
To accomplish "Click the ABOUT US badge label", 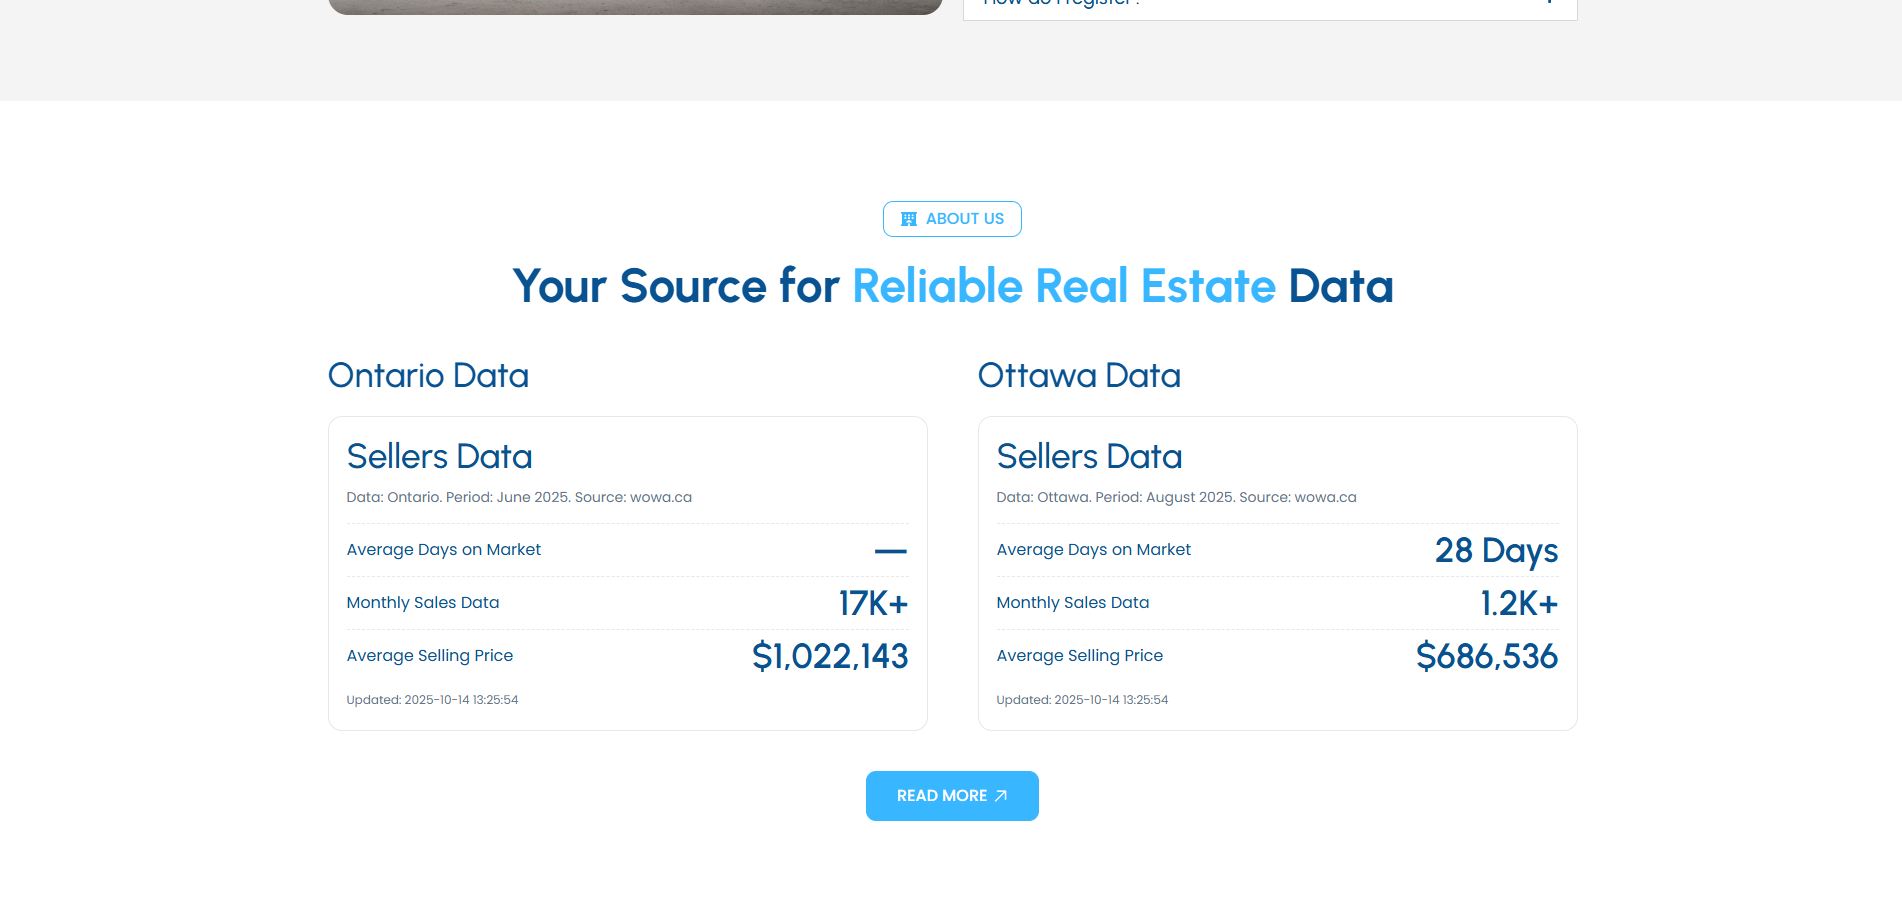I will click(964, 219).
